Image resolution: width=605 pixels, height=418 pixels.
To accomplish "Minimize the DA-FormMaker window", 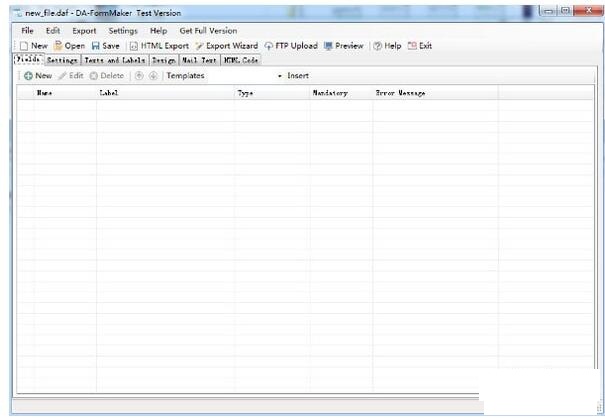I will point(548,11).
